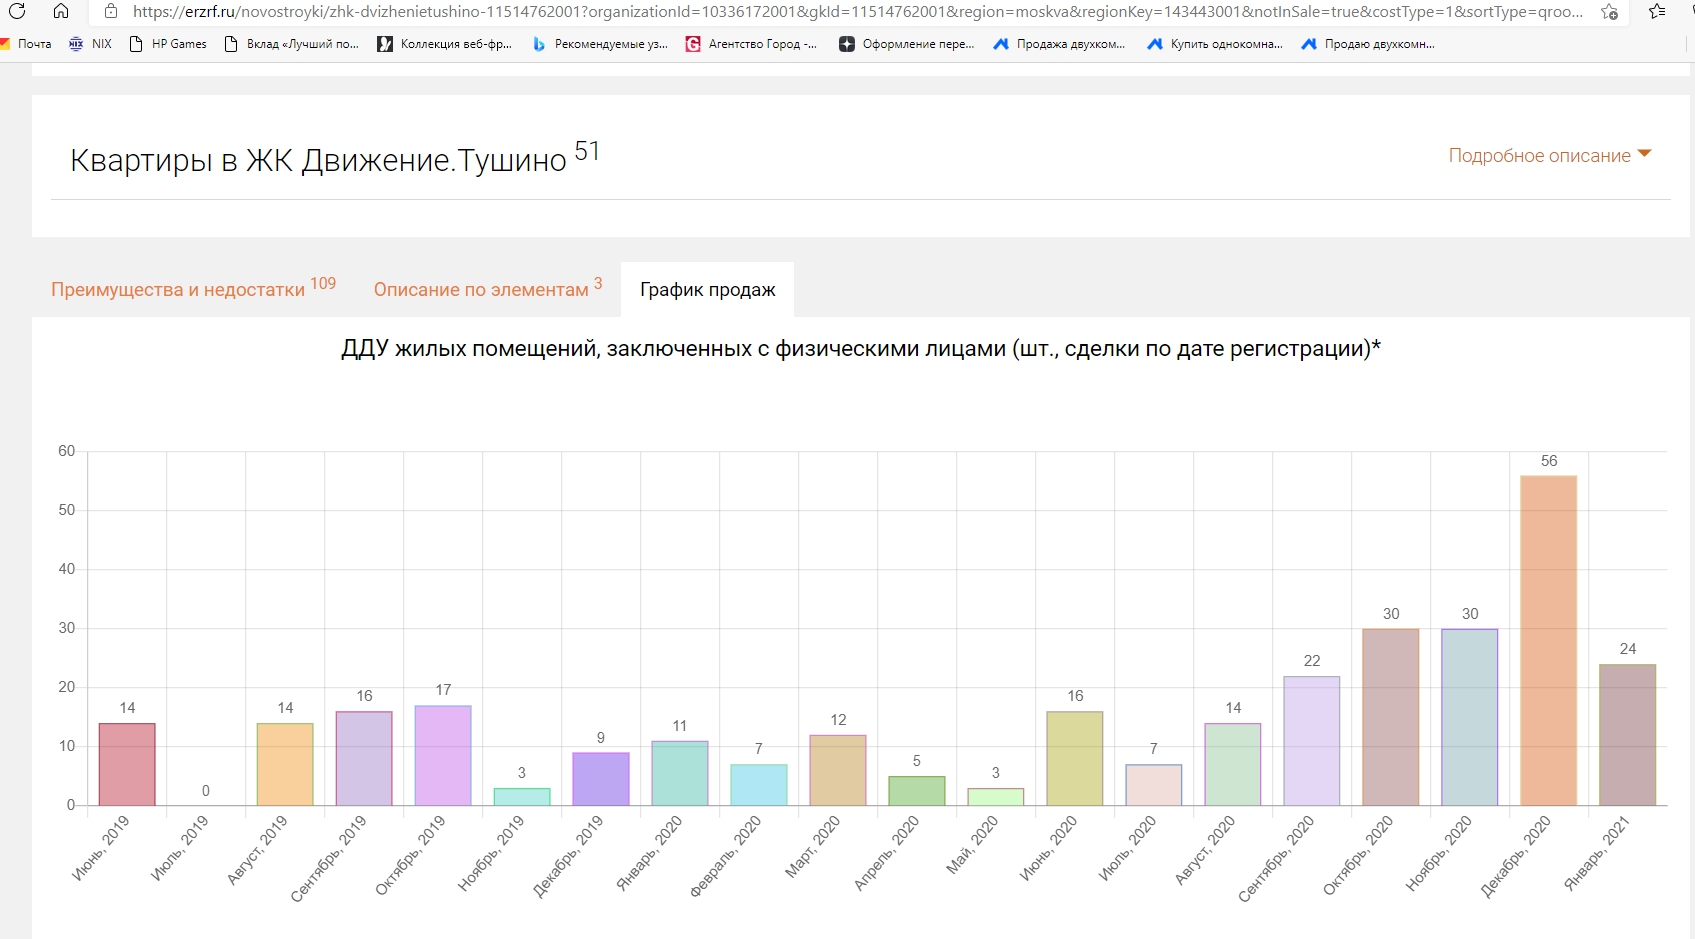Select the График продаж tab
Viewport: 1695px width, 939px height.
(707, 290)
